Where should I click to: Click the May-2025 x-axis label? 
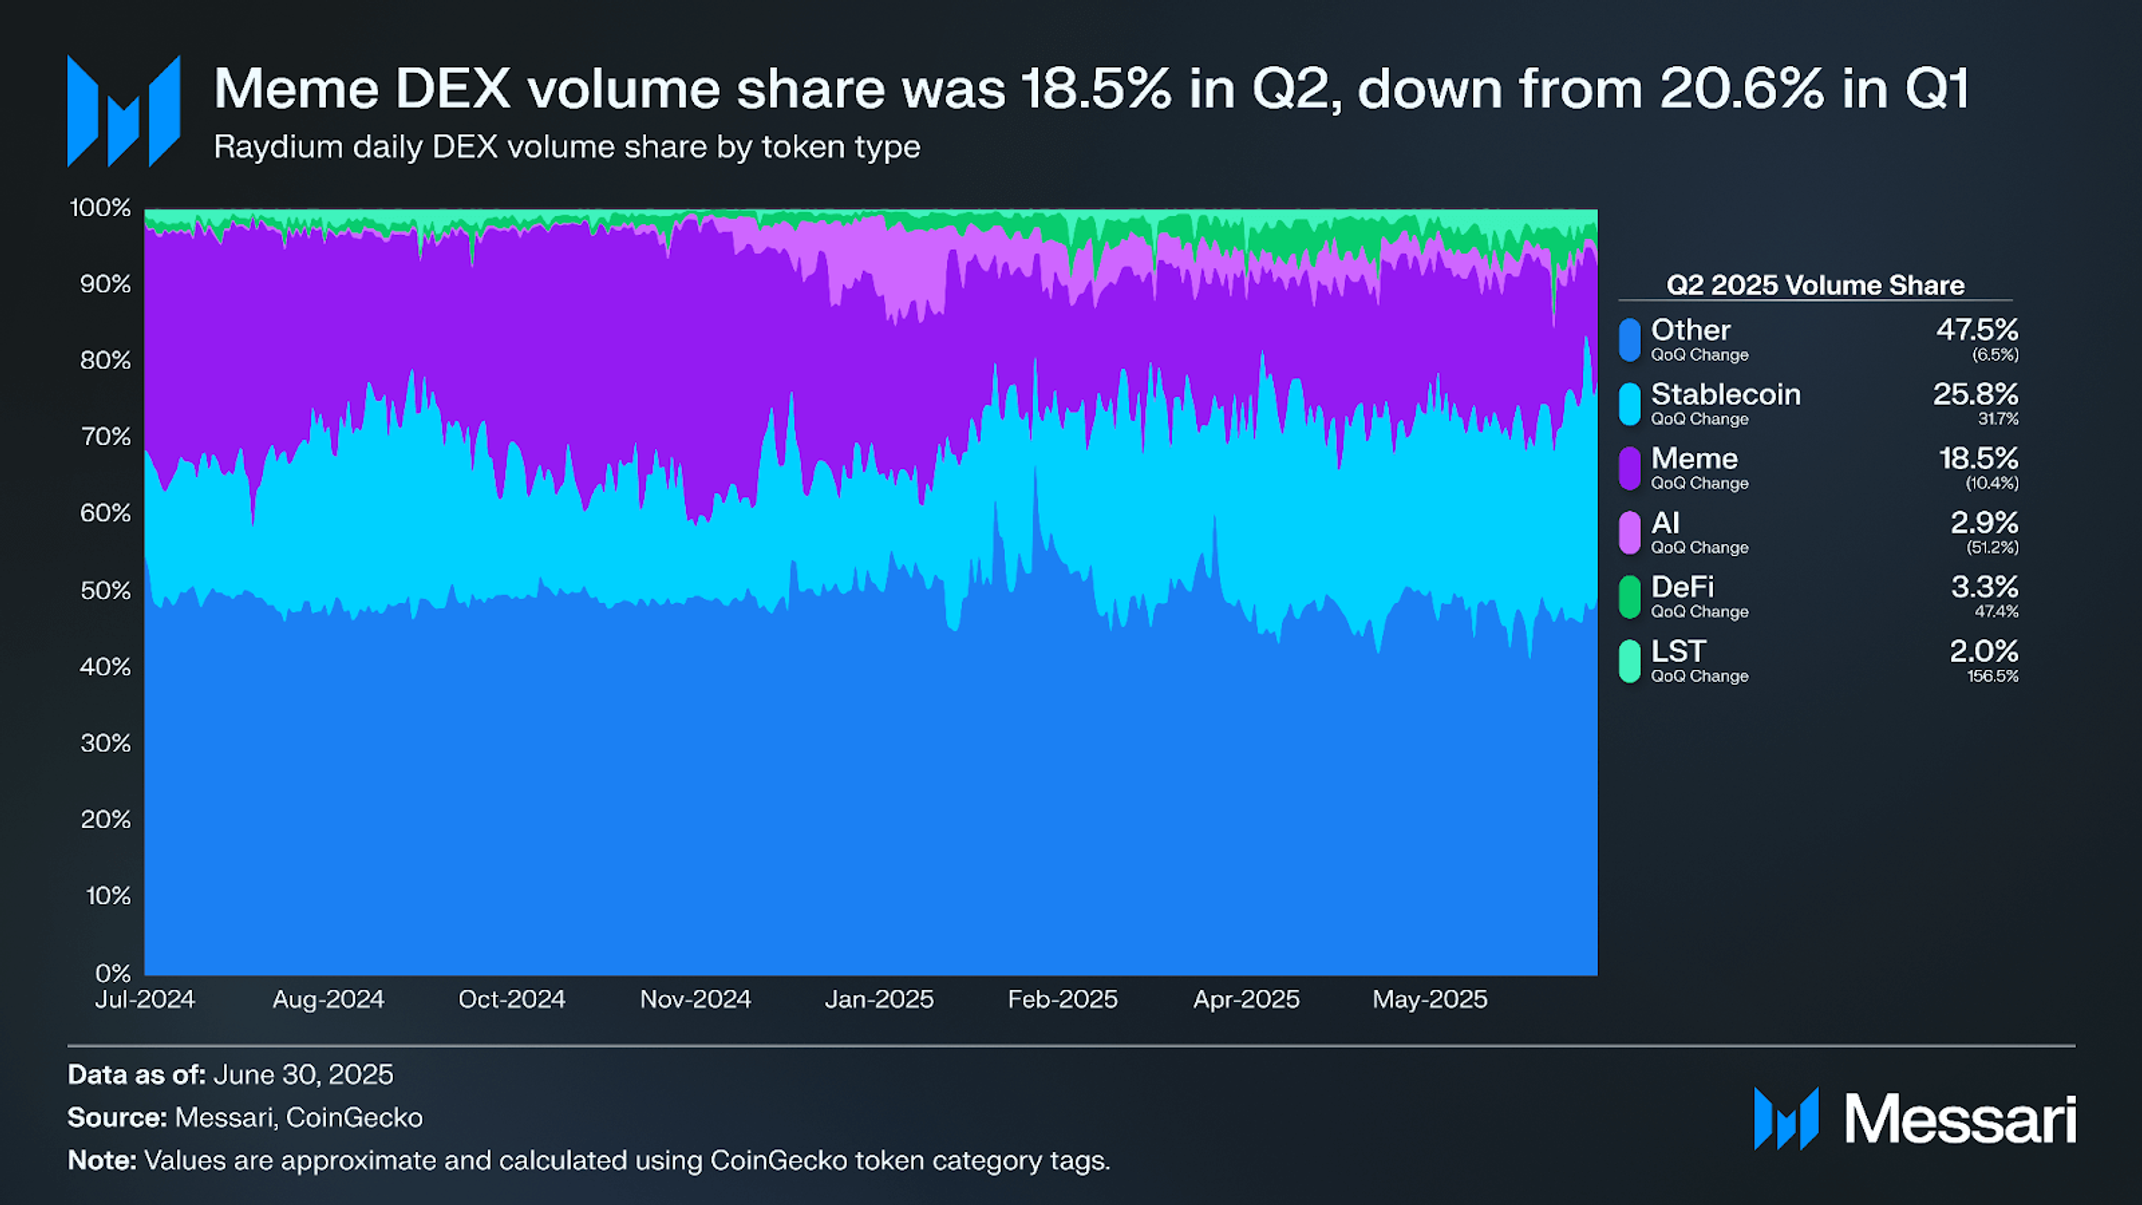(1430, 999)
